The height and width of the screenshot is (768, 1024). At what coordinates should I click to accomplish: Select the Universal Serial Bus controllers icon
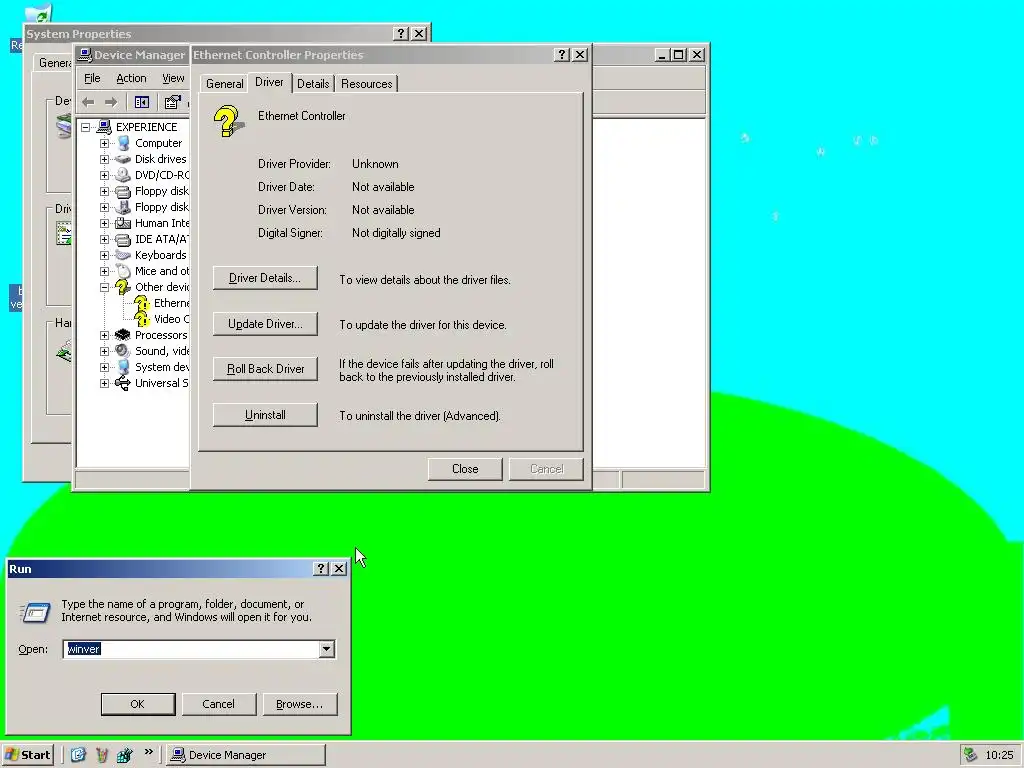[123, 383]
